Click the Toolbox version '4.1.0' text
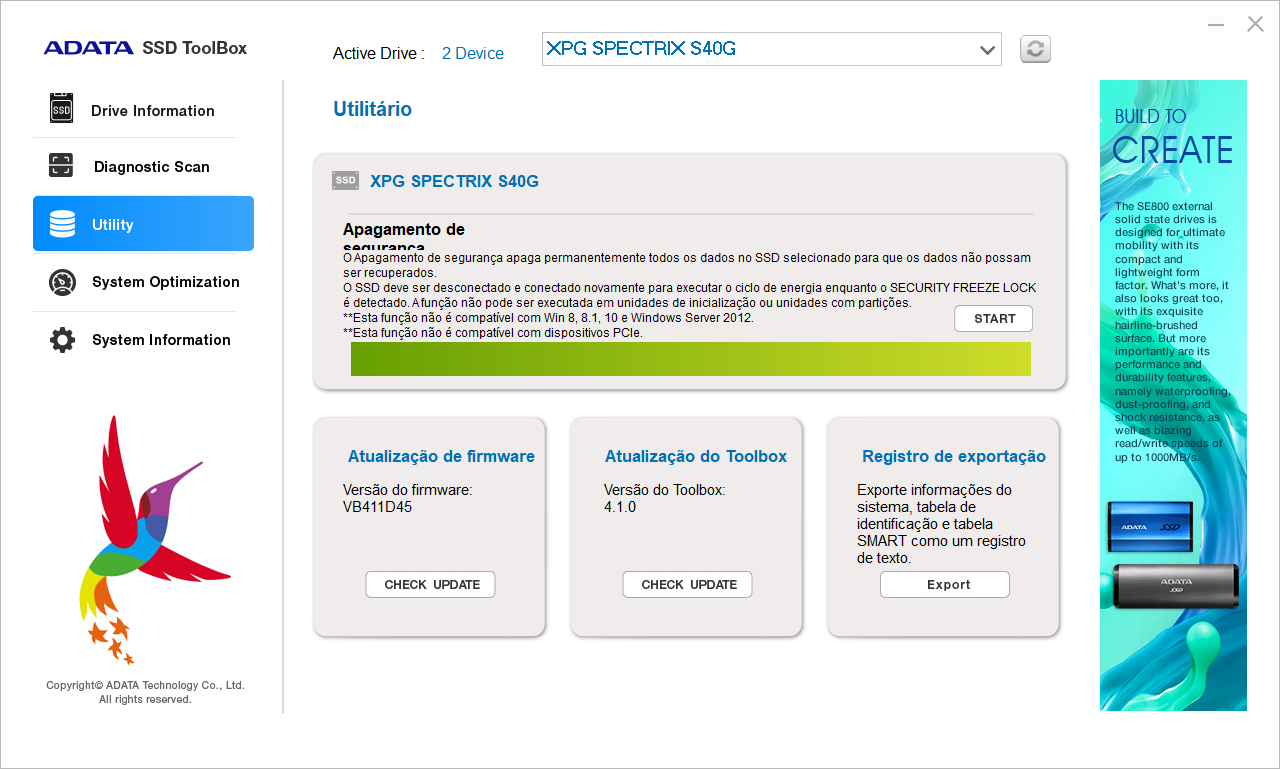The width and height of the screenshot is (1280, 769). [620, 507]
